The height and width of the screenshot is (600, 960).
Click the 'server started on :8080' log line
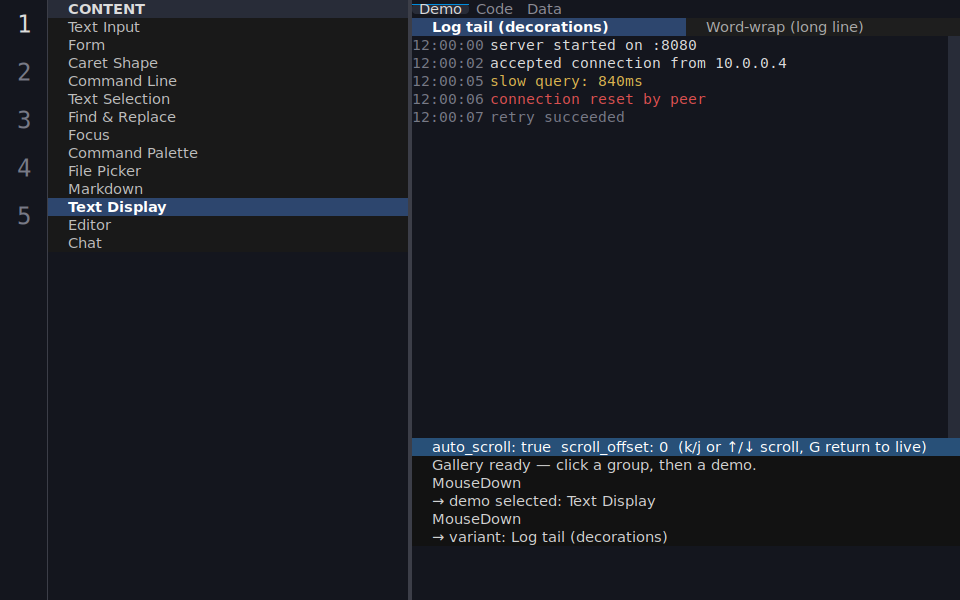(593, 45)
